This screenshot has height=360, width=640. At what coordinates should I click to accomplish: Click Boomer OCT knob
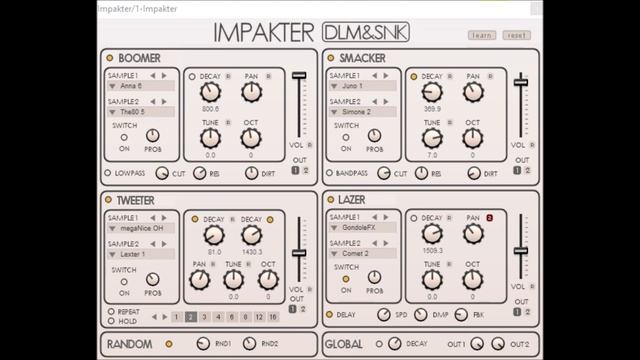tap(251, 138)
